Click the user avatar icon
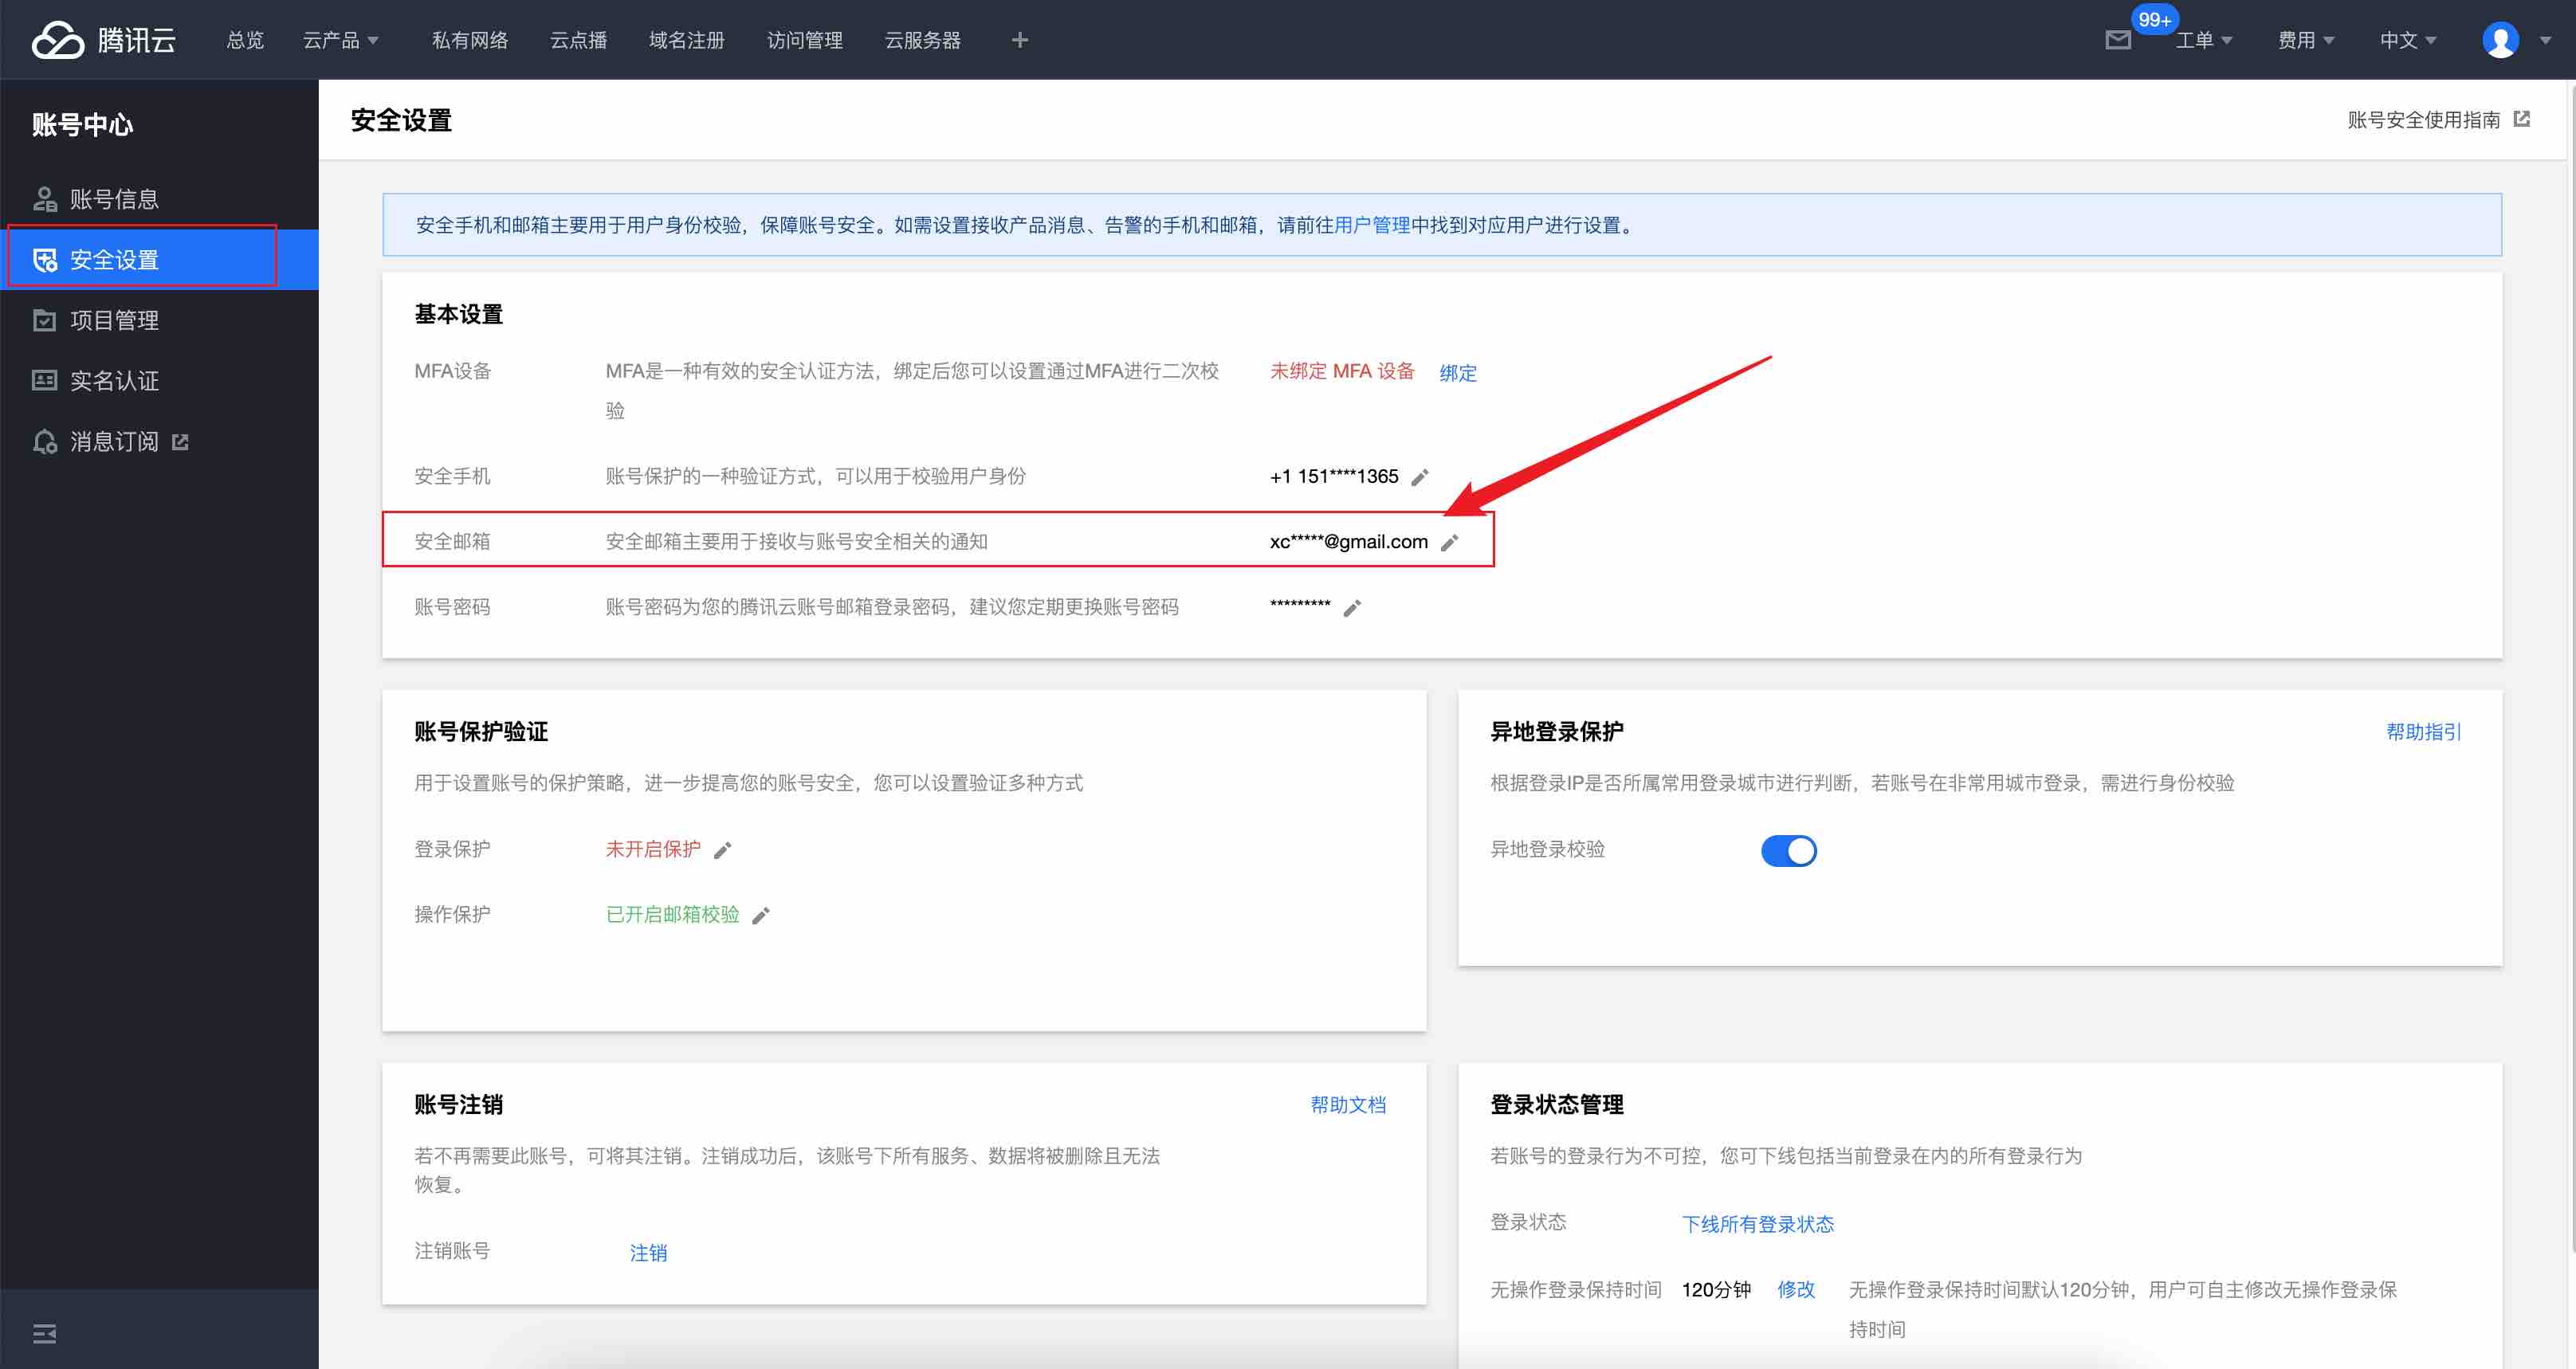The image size is (2576, 1369). pyautogui.click(x=2500, y=40)
